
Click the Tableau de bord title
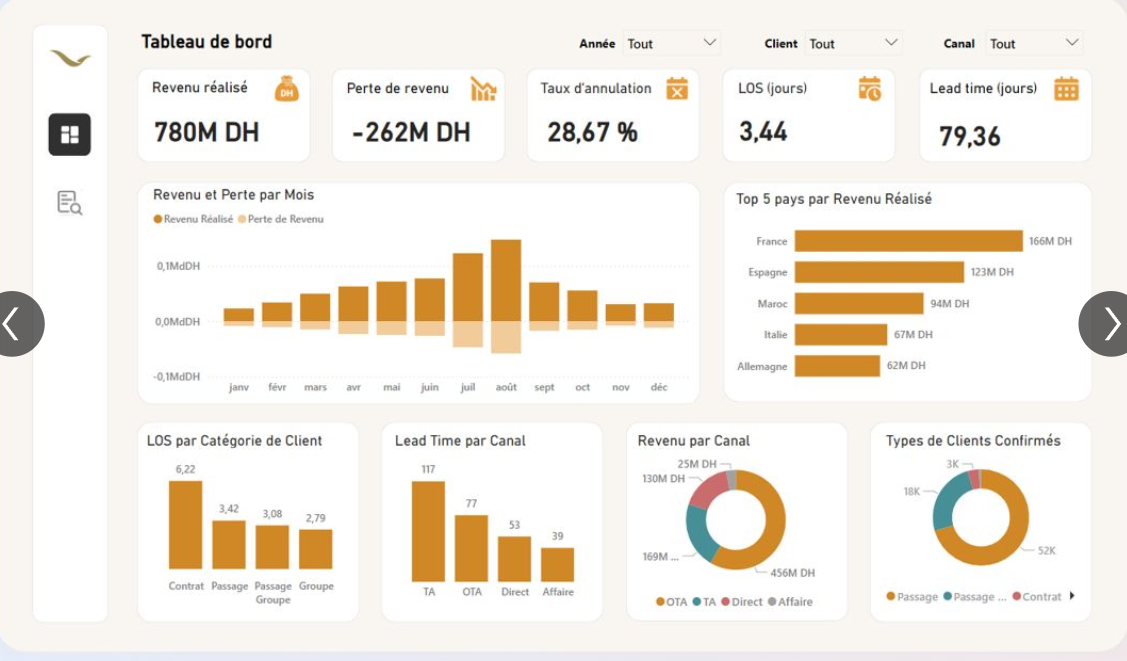click(206, 42)
